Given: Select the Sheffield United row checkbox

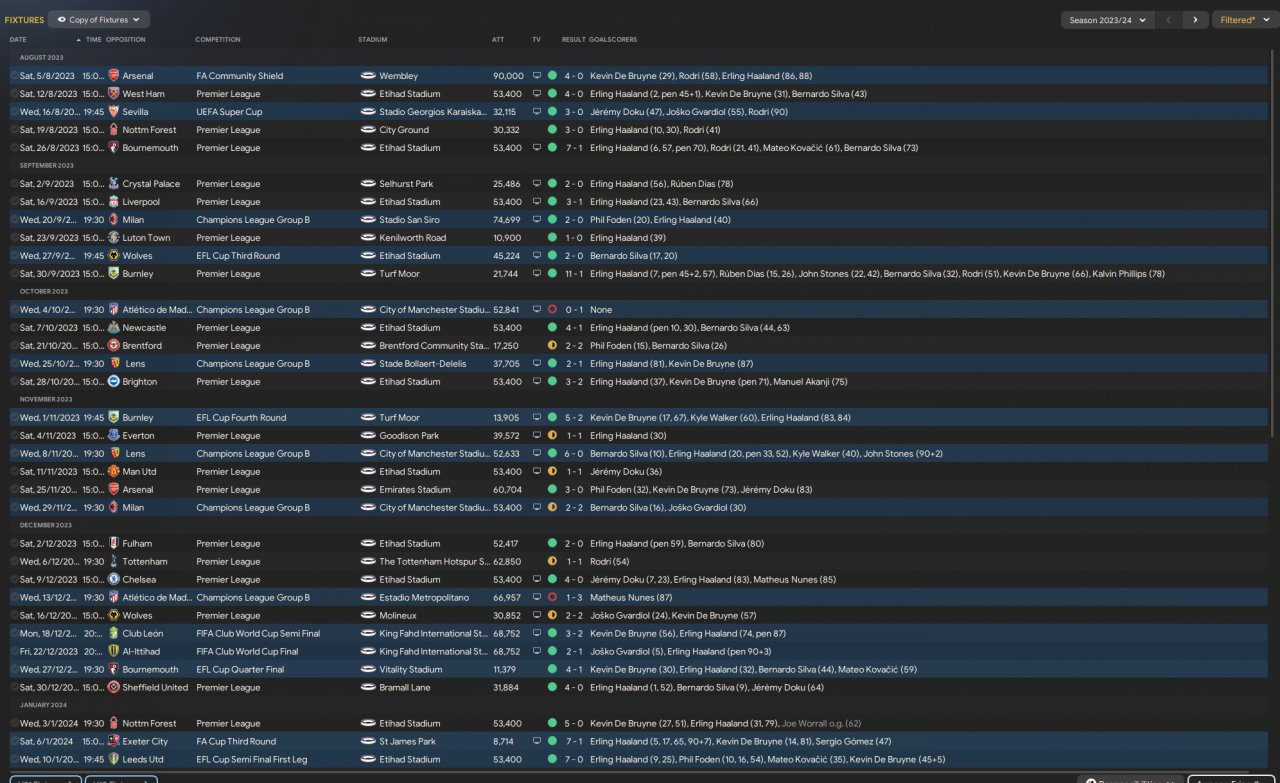Looking at the screenshot, I should coord(14,688).
